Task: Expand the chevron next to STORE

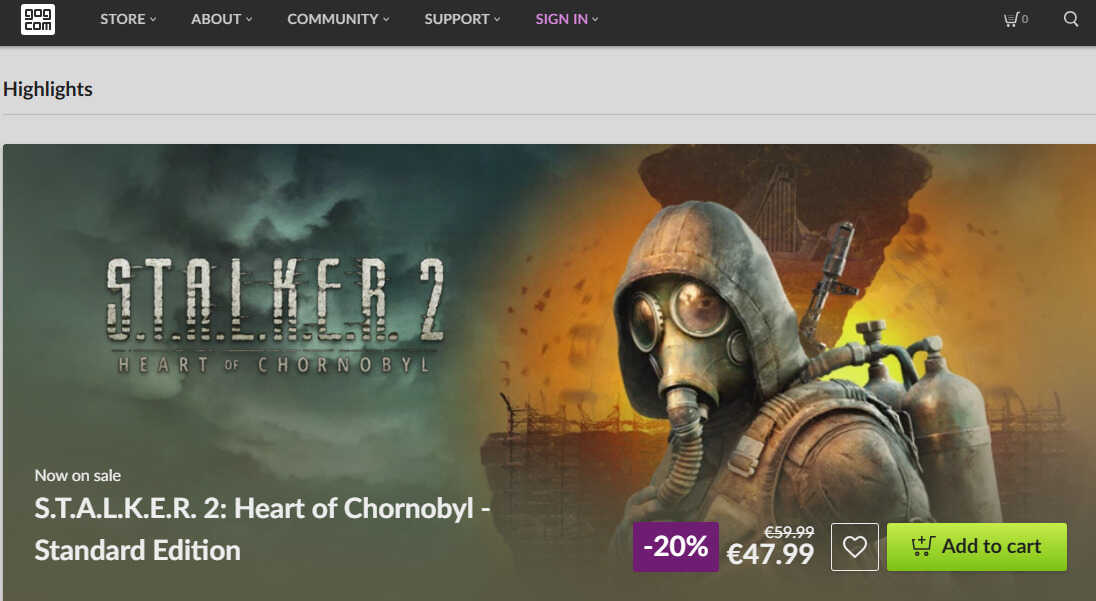Action: pyautogui.click(x=153, y=20)
